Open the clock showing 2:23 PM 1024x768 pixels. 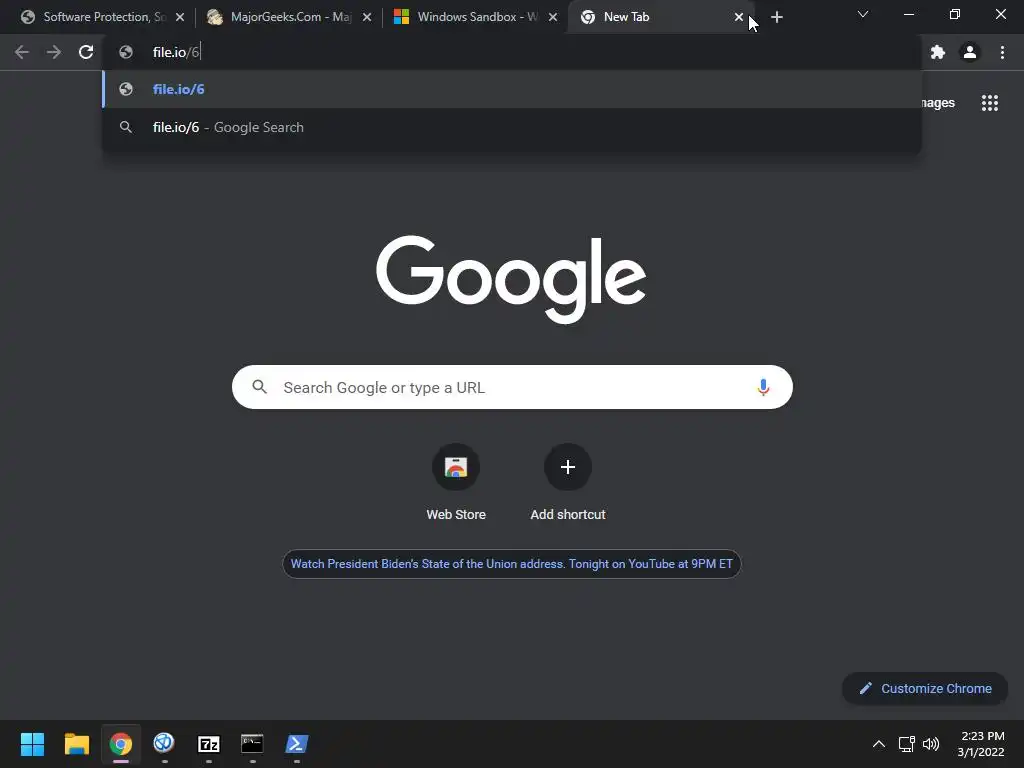click(981, 744)
